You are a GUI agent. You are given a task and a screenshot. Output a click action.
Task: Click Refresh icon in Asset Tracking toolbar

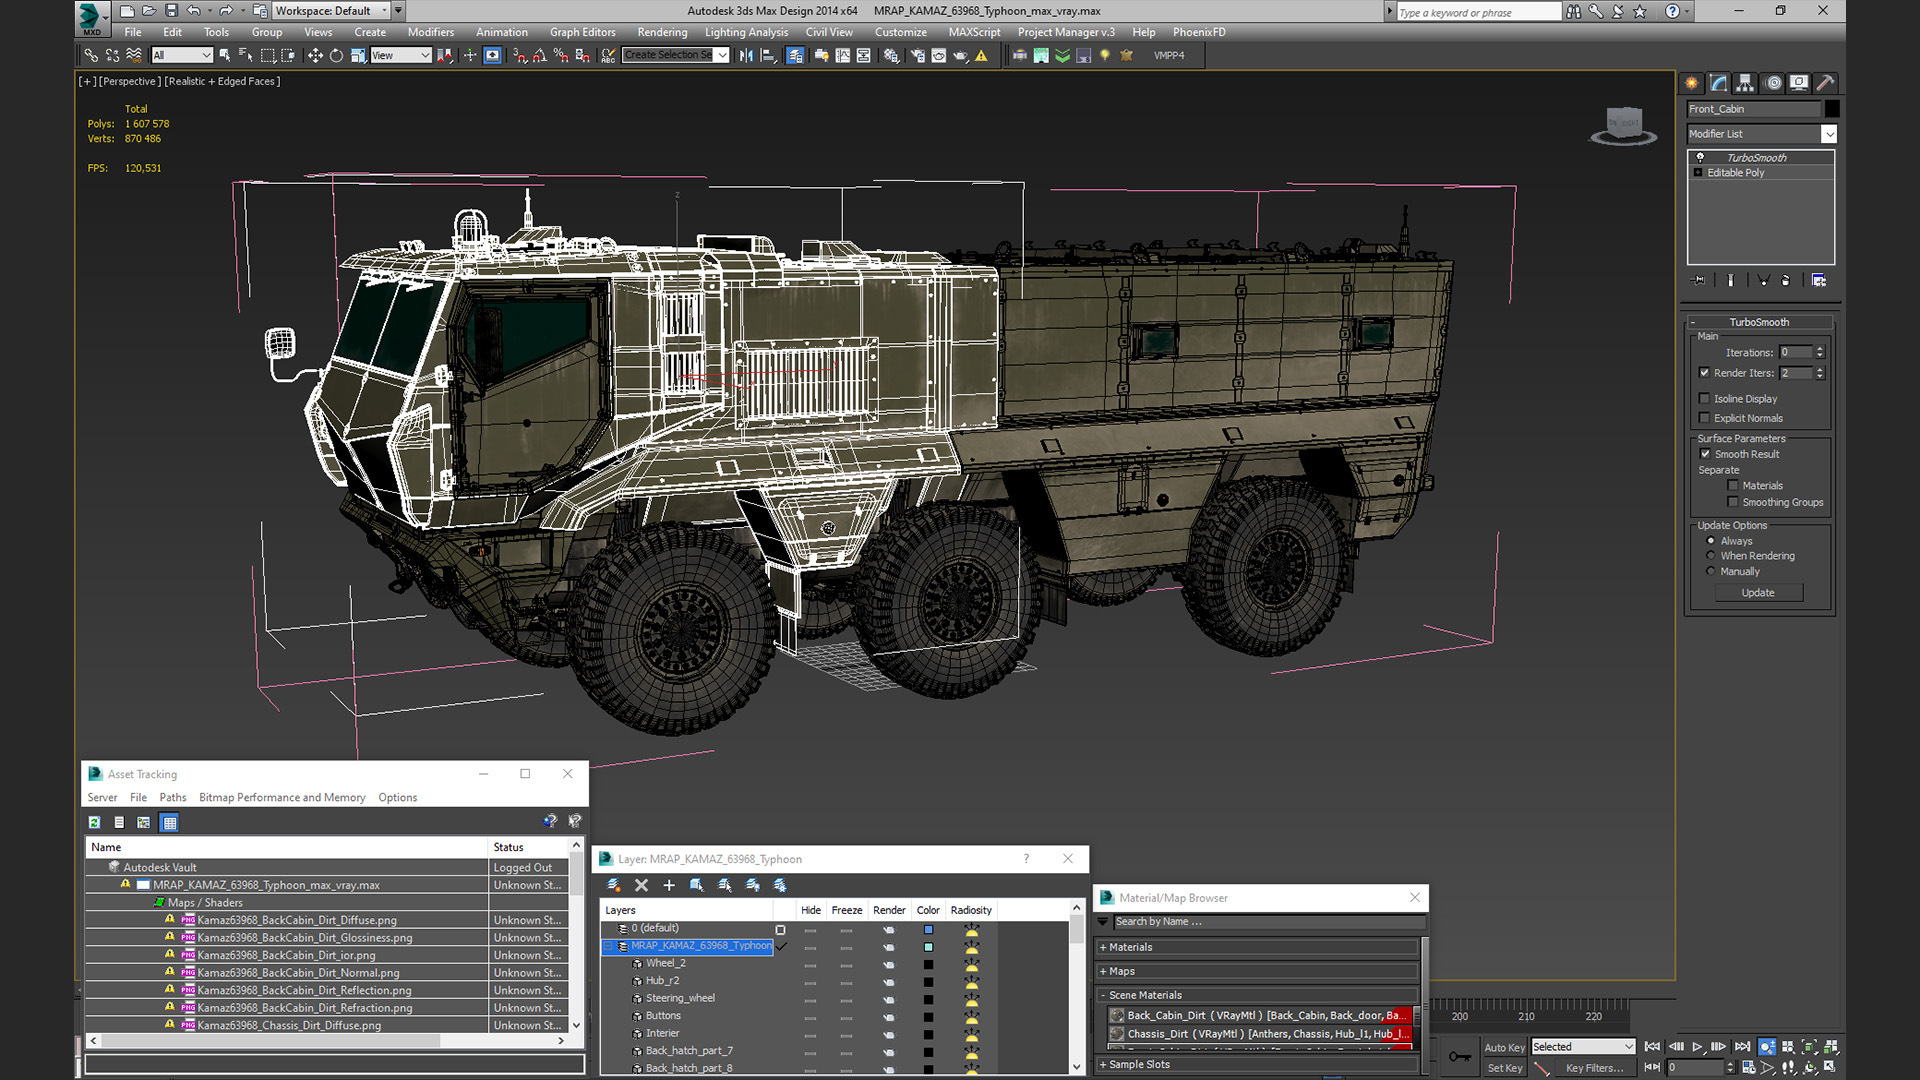pyautogui.click(x=94, y=823)
